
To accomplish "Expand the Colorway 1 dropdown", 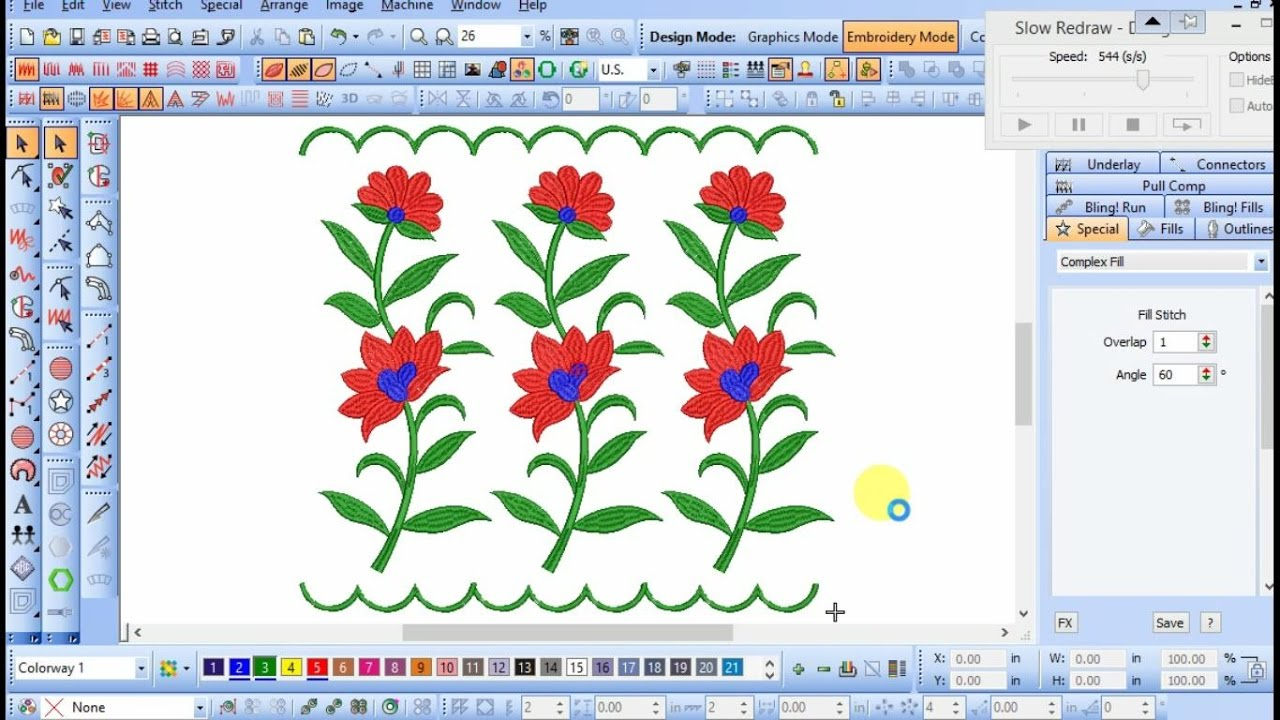I will [140, 668].
